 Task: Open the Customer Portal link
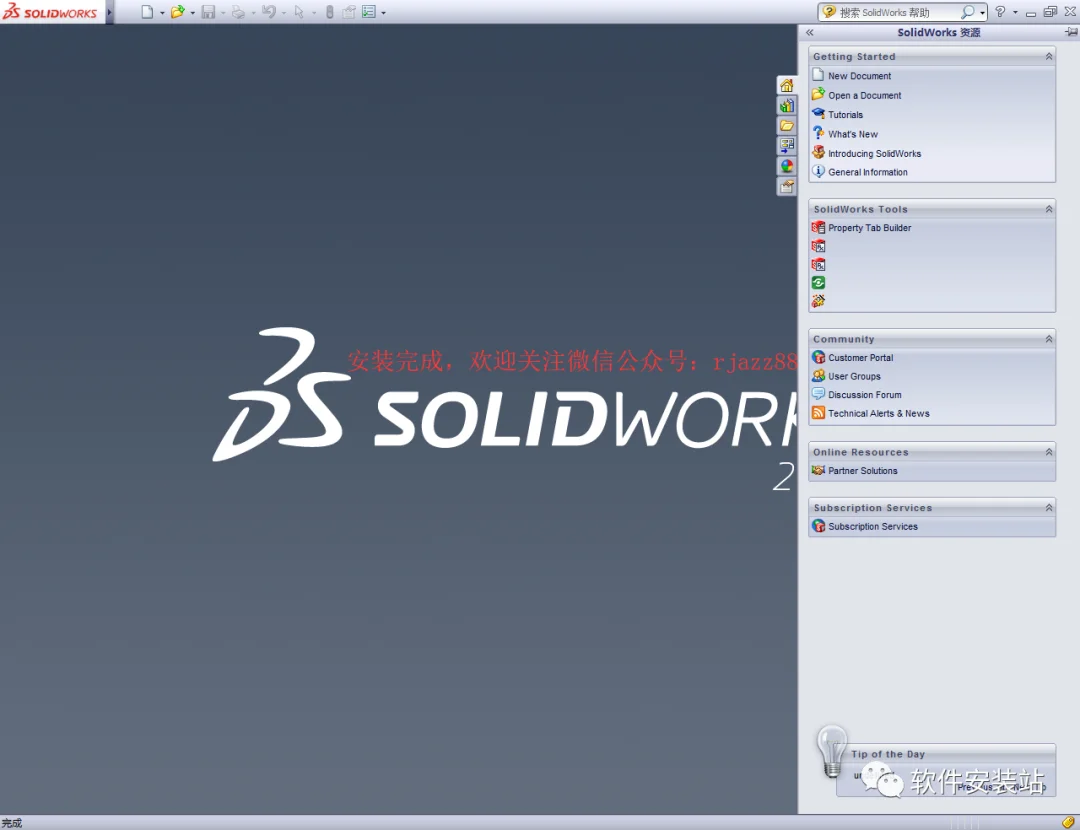860,357
